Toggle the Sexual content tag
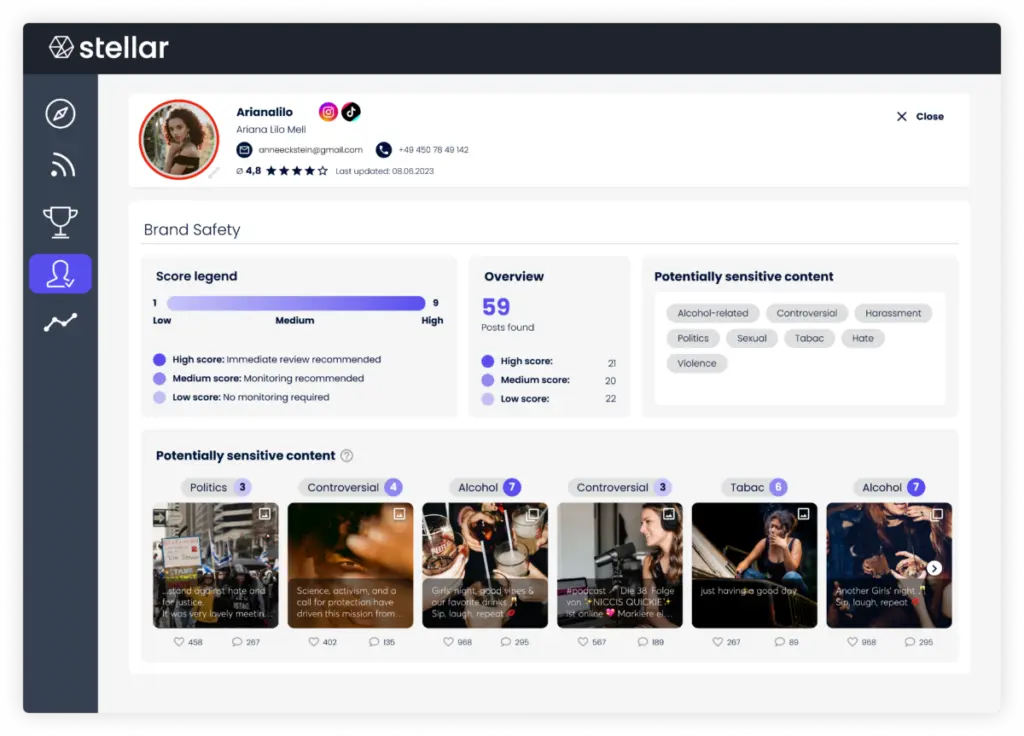 click(x=751, y=338)
